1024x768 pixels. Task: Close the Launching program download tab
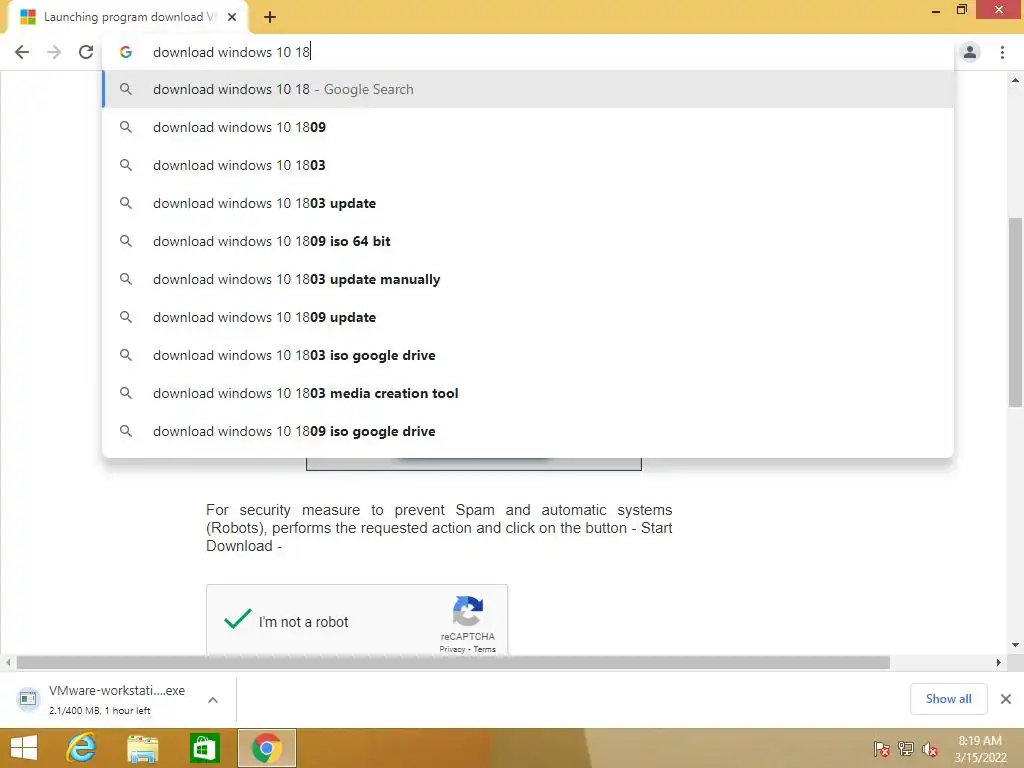[x=232, y=17]
